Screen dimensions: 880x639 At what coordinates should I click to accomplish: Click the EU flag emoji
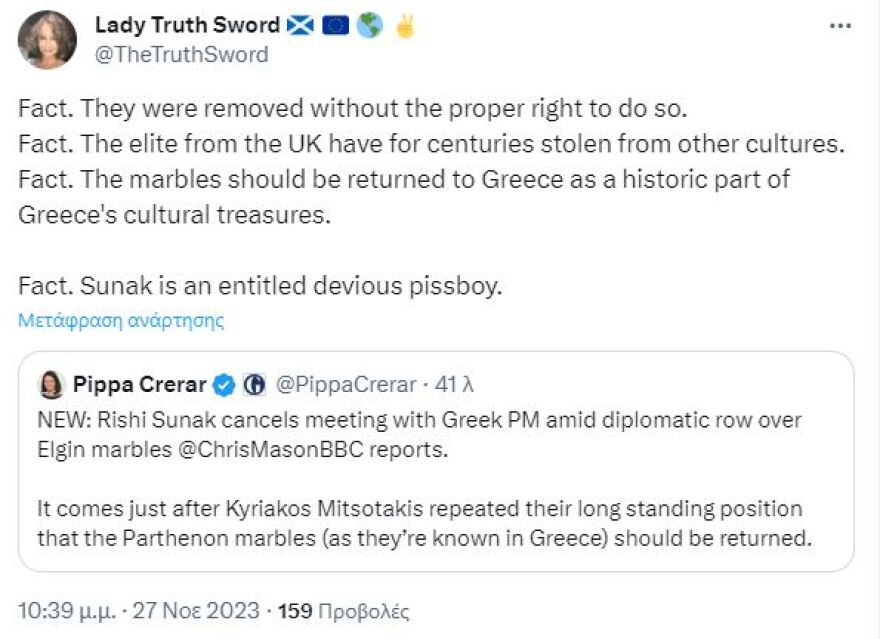[x=335, y=25]
